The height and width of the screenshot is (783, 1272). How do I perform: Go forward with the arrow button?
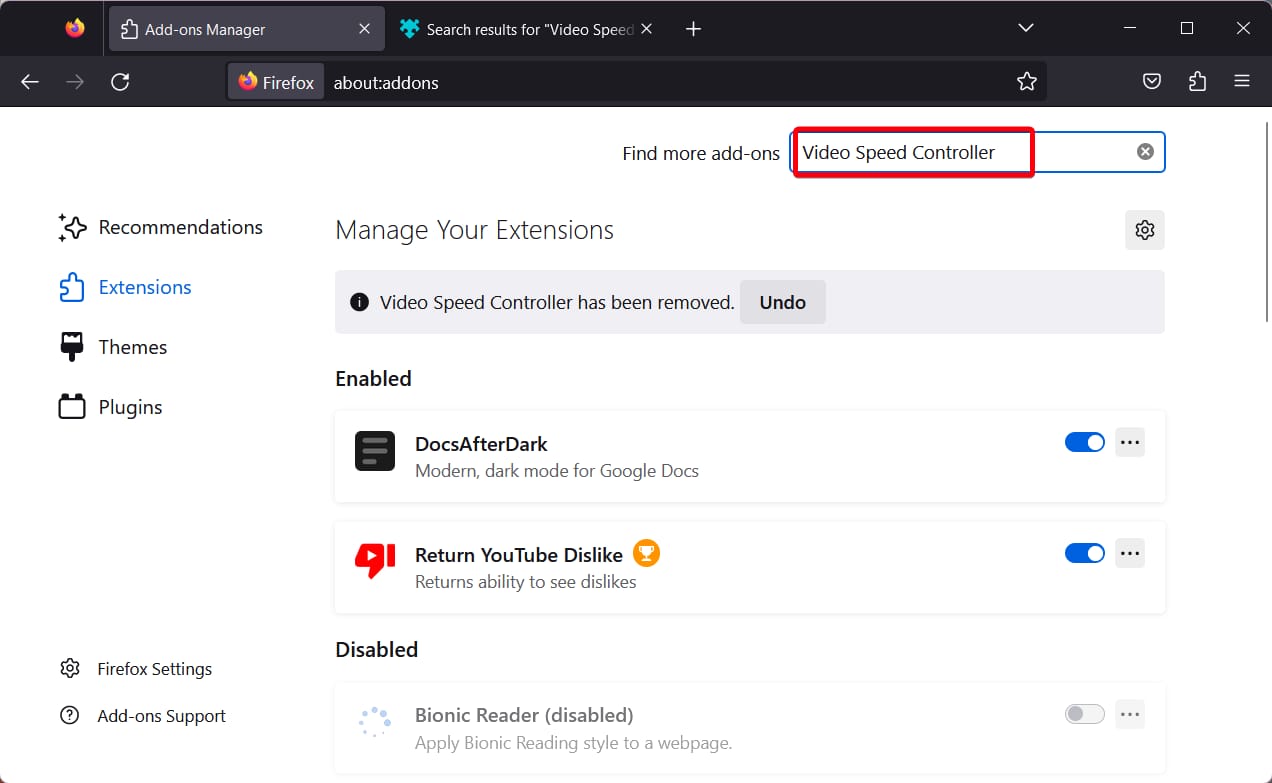click(75, 82)
